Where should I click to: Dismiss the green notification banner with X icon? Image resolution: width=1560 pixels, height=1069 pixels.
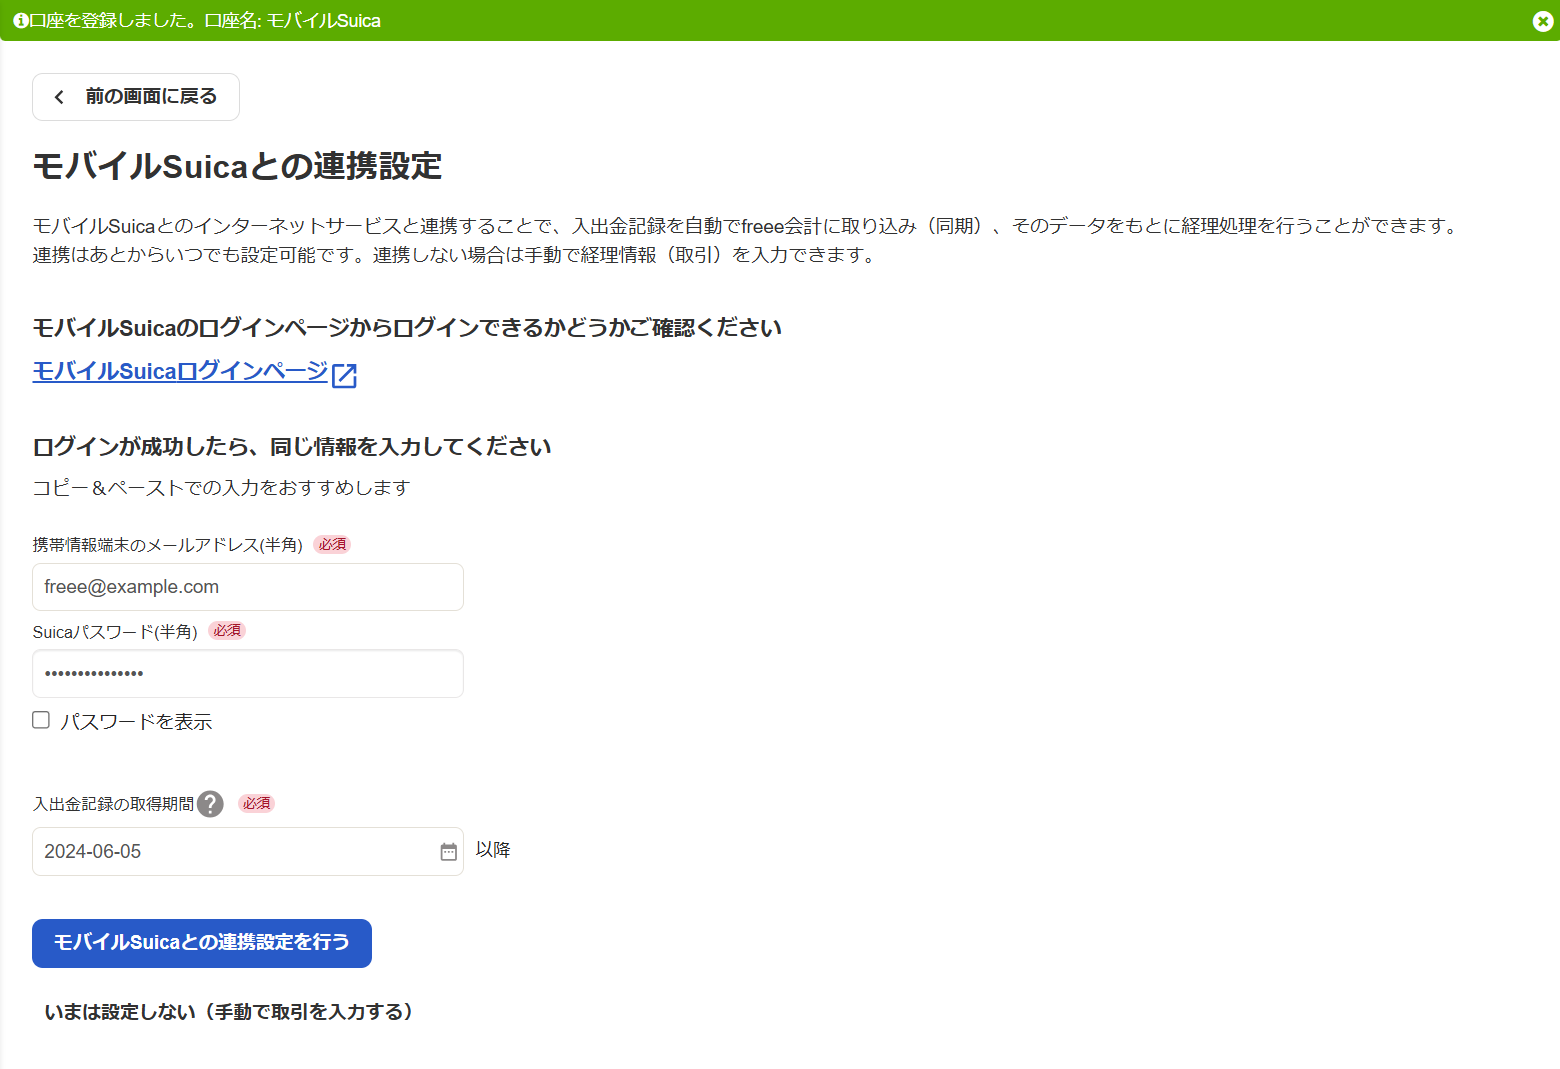coord(1542,21)
